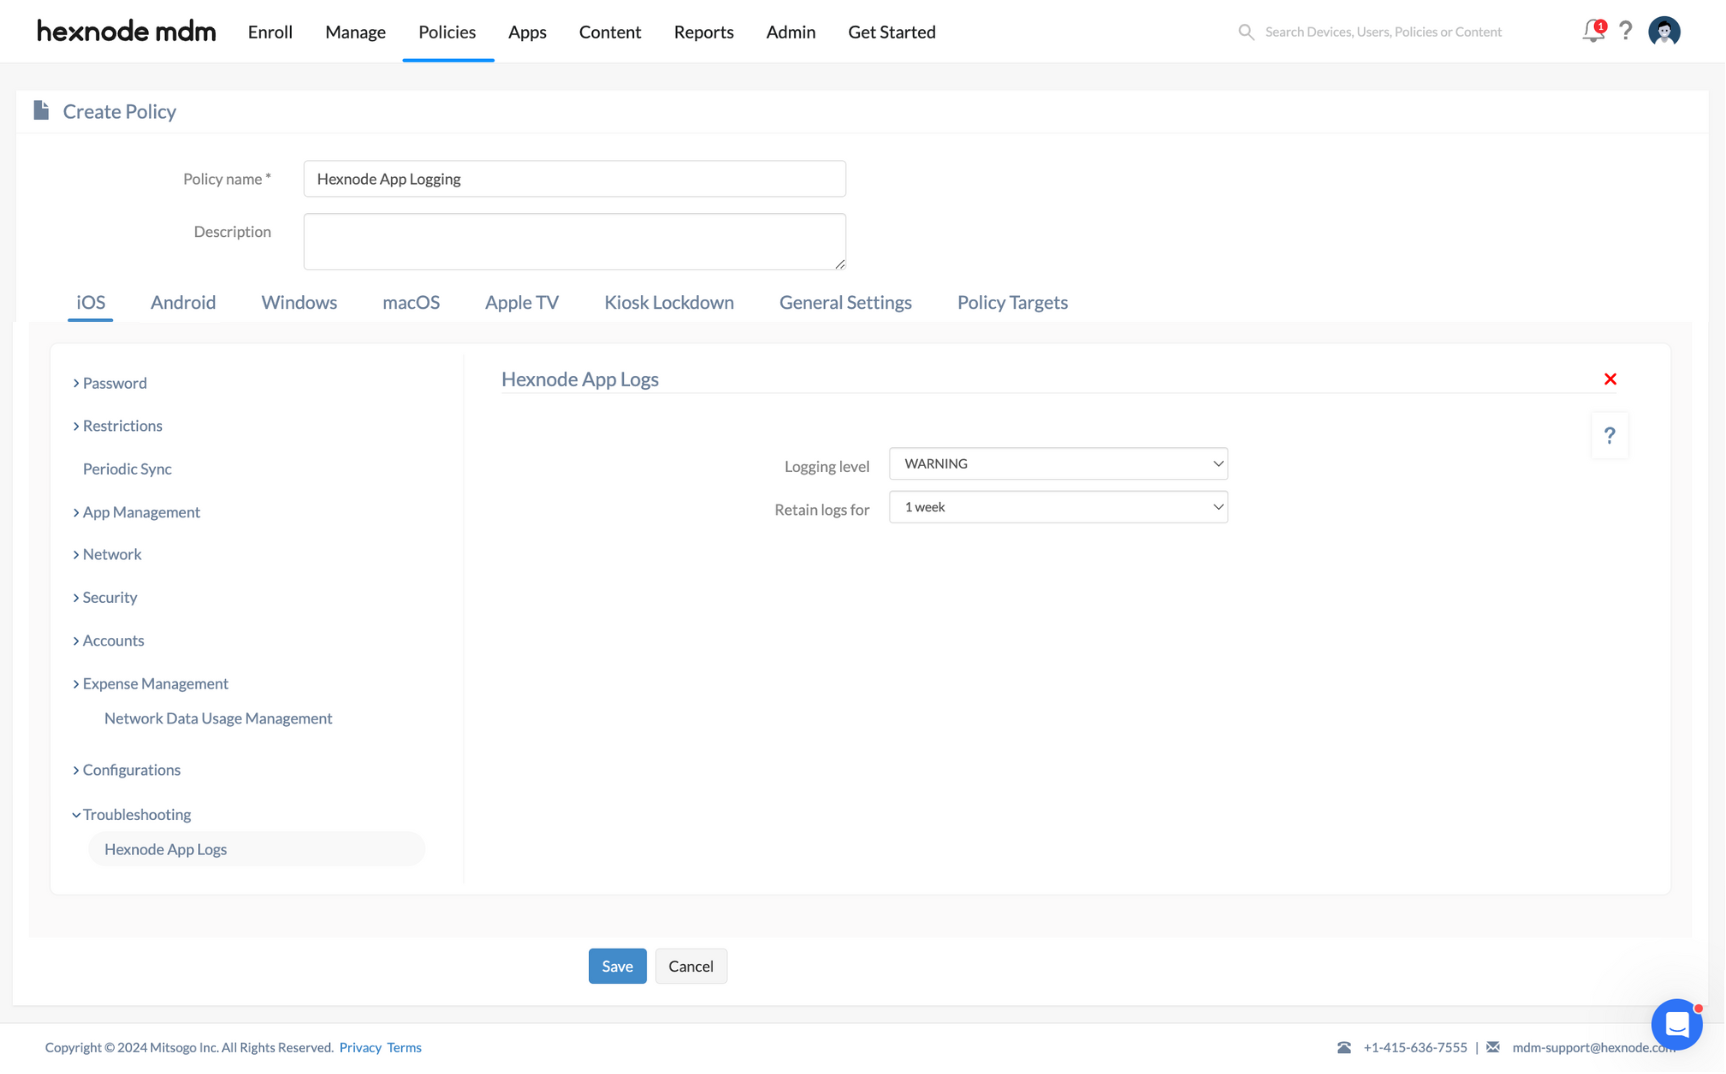The width and height of the screenshot is (1726, 1074).
Task: Open the live chat widget
Action: (x=1676, y=1025)
